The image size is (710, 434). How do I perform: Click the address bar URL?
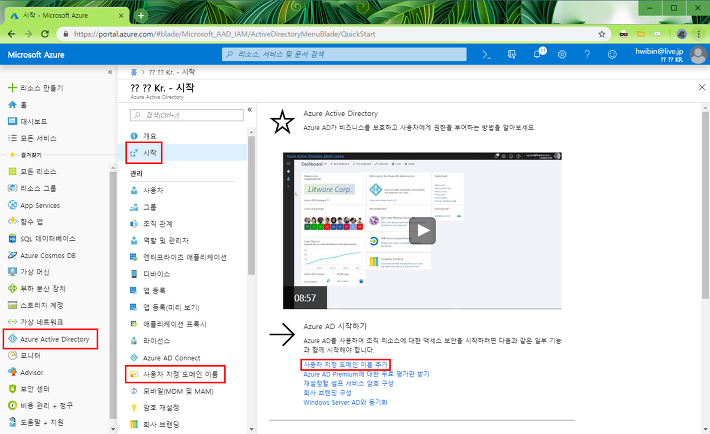[x=225, y=34]
